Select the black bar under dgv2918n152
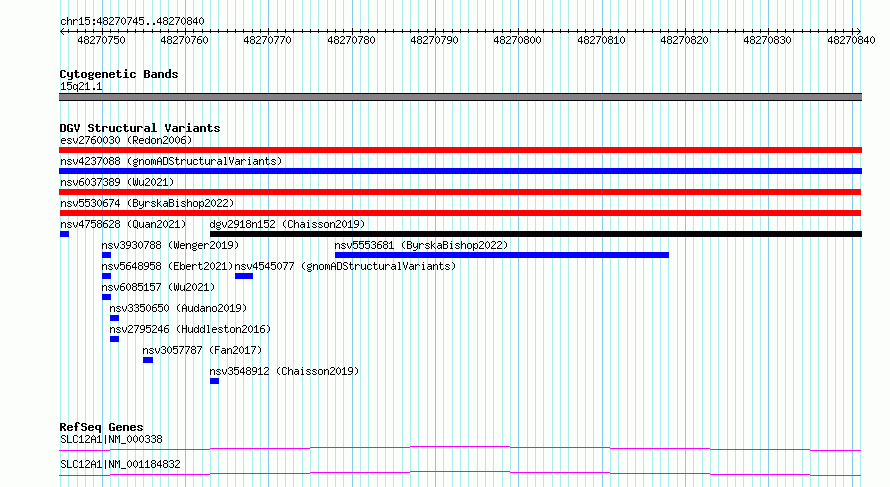Screen dimensions: 890x487 click(x=536, y=234)
